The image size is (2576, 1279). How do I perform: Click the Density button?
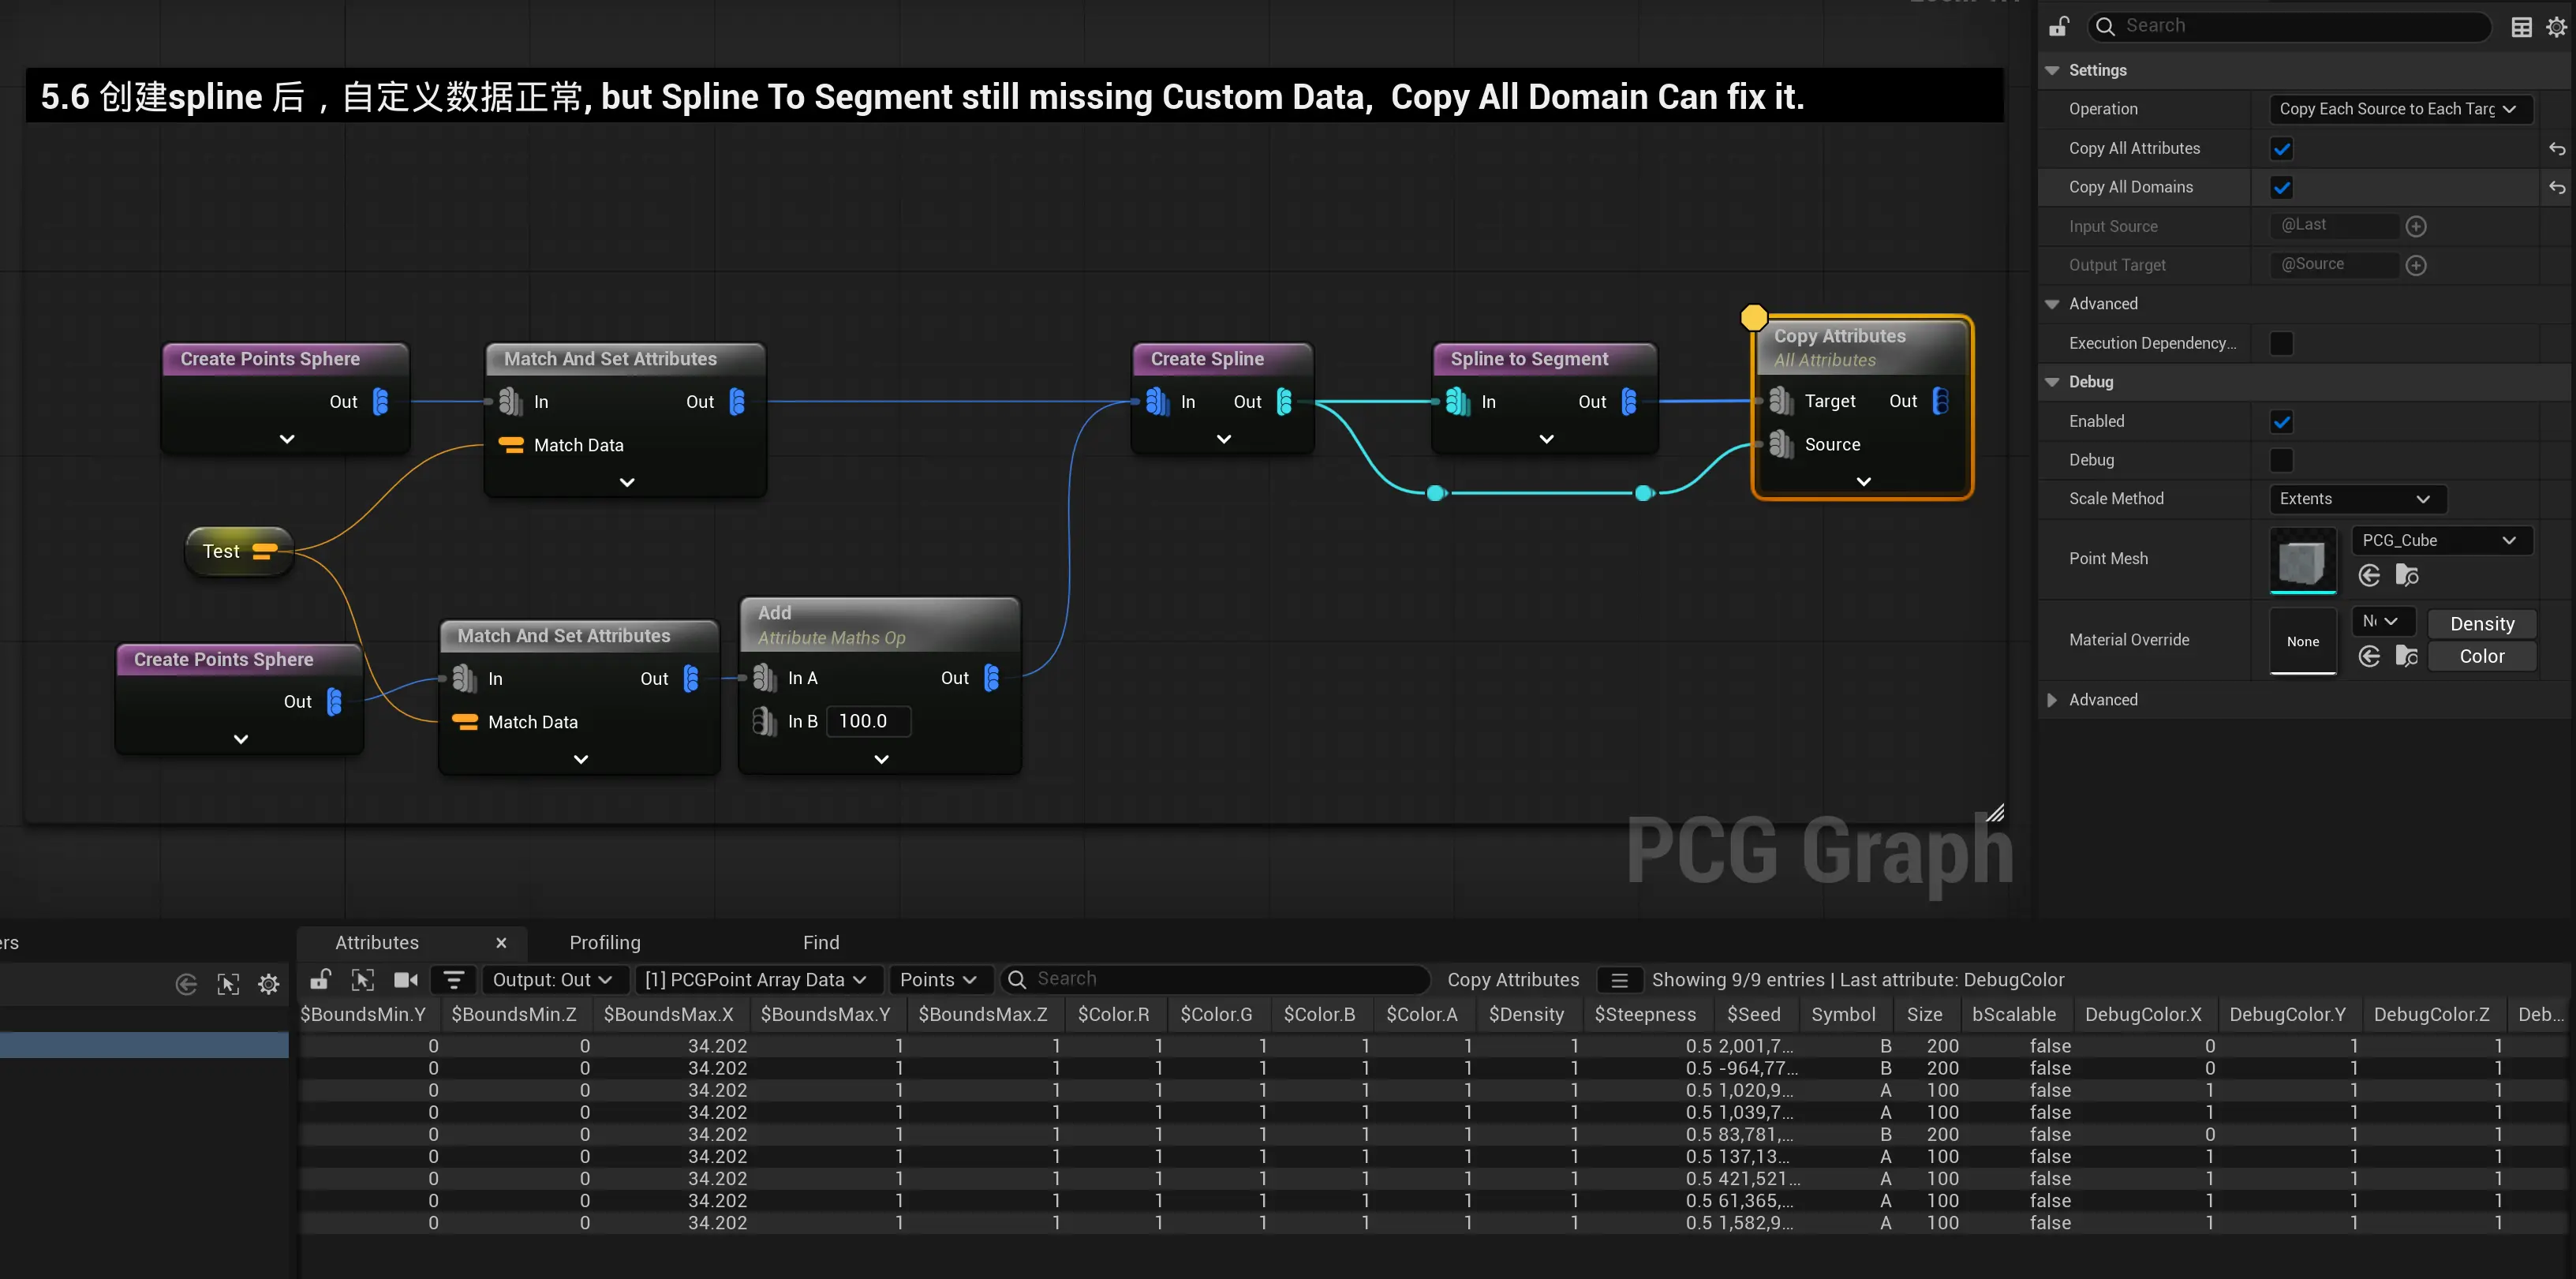[2481, 624]
